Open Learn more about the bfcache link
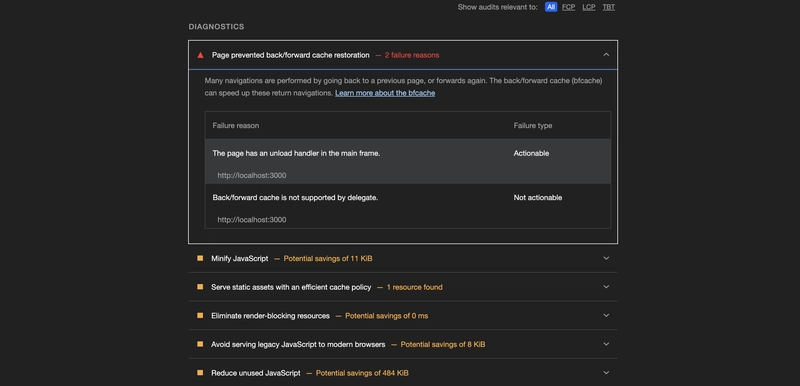The width and height of the screenshot is (800, 386). pos(385,93)
